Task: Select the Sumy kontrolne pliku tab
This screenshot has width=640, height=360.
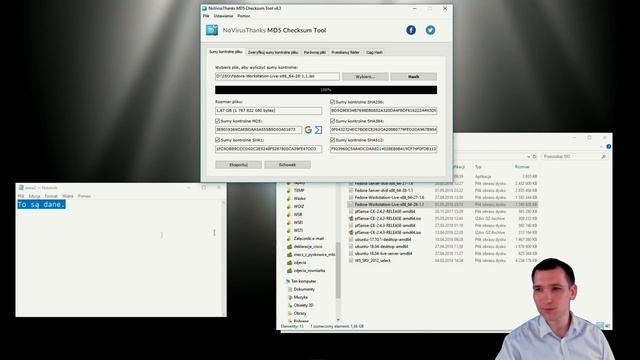Action: point(226,52)
